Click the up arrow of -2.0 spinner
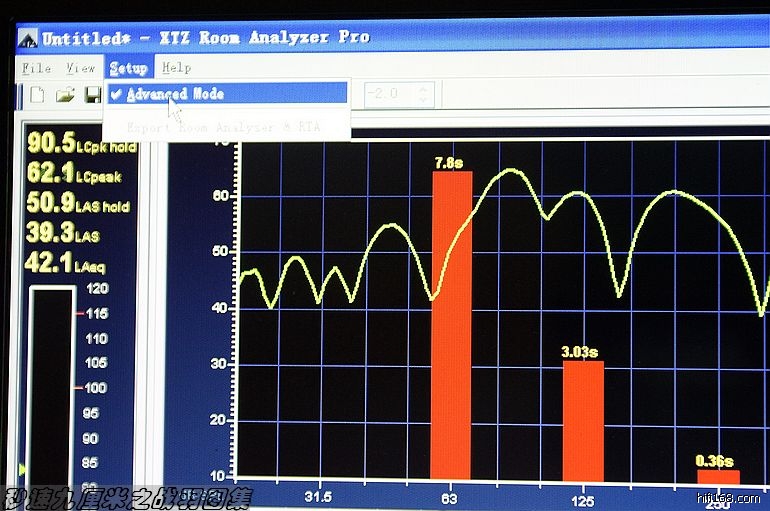 pos(424,89)
